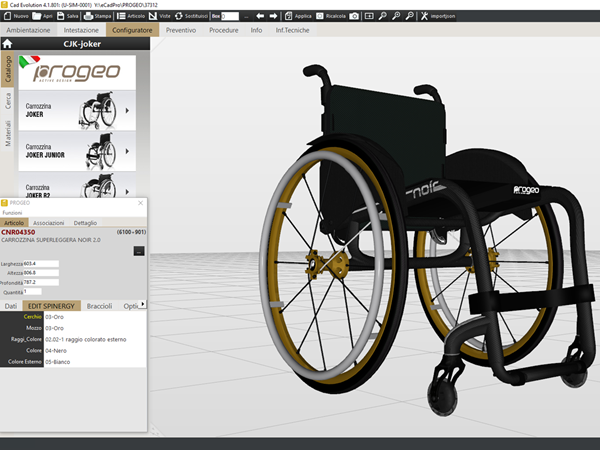Click the right arrow navigation icon

[x=273, y=16]
